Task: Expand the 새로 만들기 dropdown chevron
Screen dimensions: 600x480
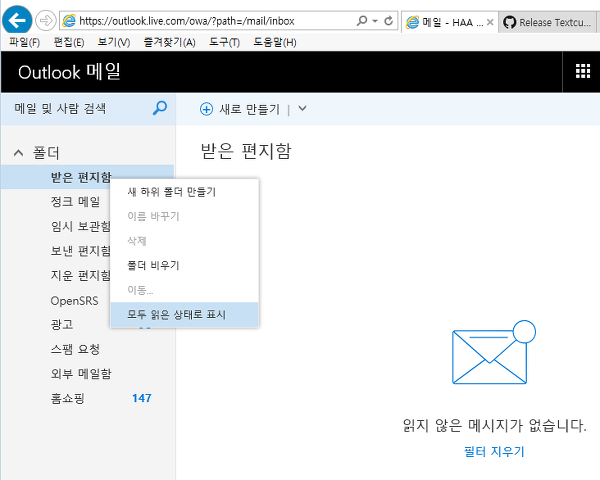Action: click(x=302, y=109)
